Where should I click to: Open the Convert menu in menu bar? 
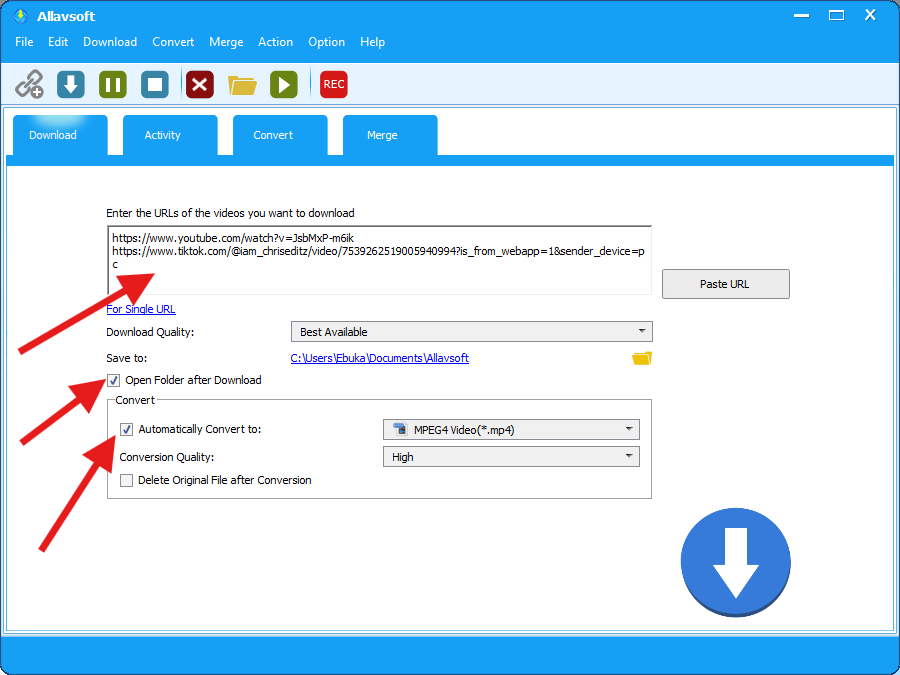click(x=173, y=42)
